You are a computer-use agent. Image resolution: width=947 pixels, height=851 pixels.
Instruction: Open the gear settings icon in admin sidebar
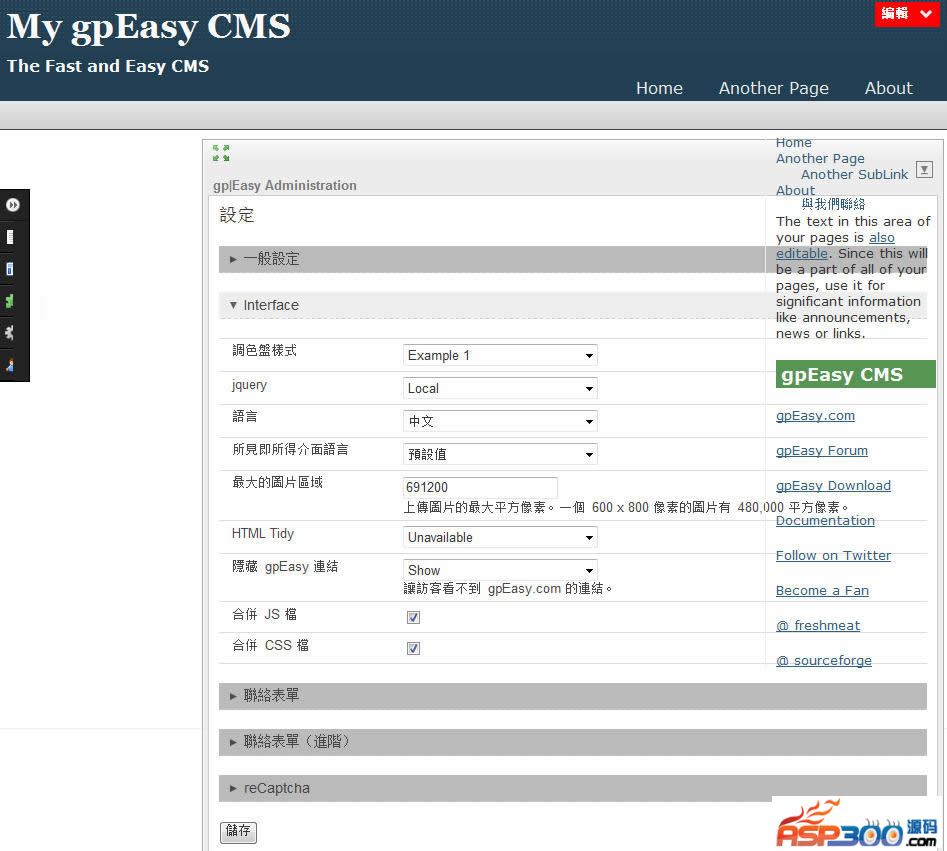click(10, 333)
